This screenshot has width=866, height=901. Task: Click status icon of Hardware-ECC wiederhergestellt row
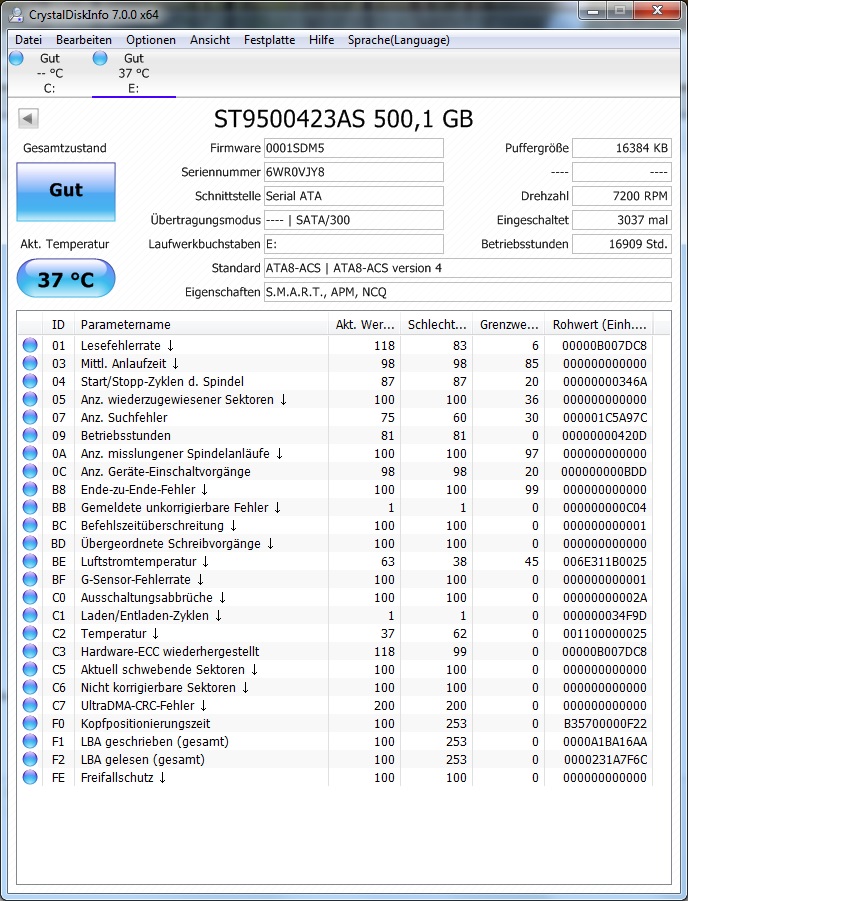[30, 651]
